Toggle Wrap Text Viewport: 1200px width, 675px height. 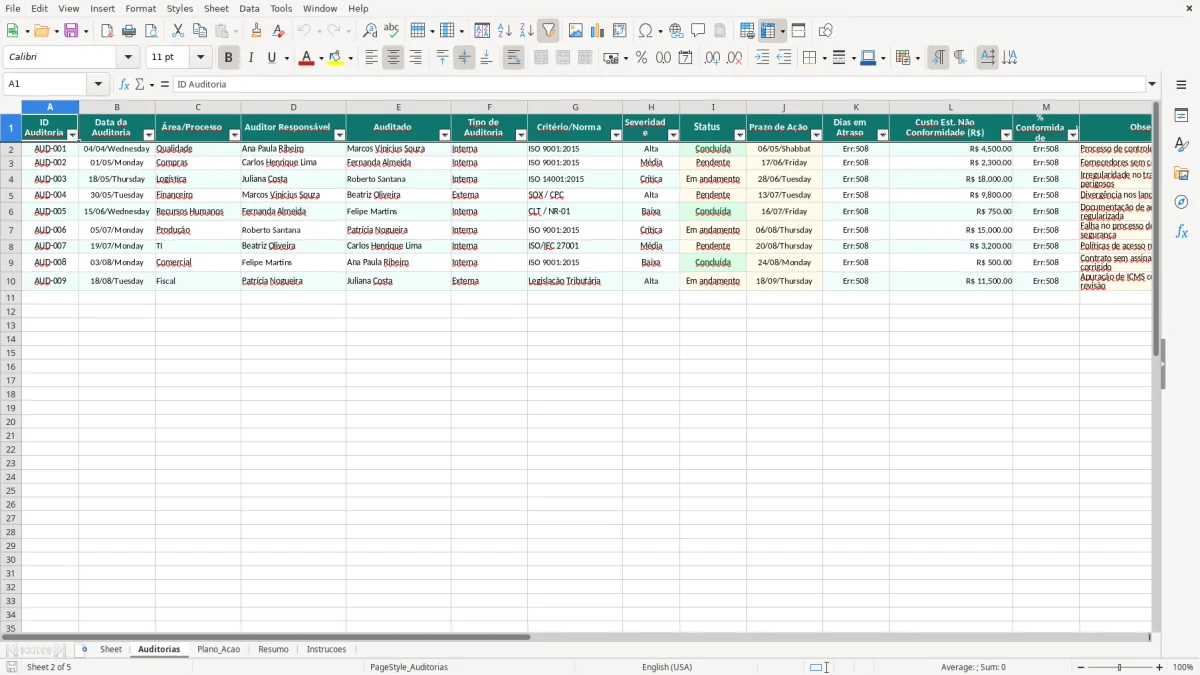(x=514, y=58)
